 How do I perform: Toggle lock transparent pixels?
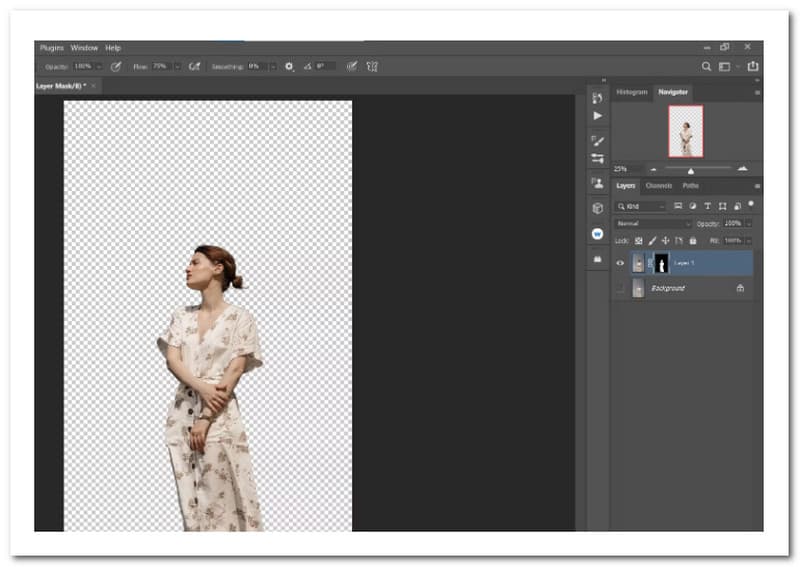click(639, 241)
